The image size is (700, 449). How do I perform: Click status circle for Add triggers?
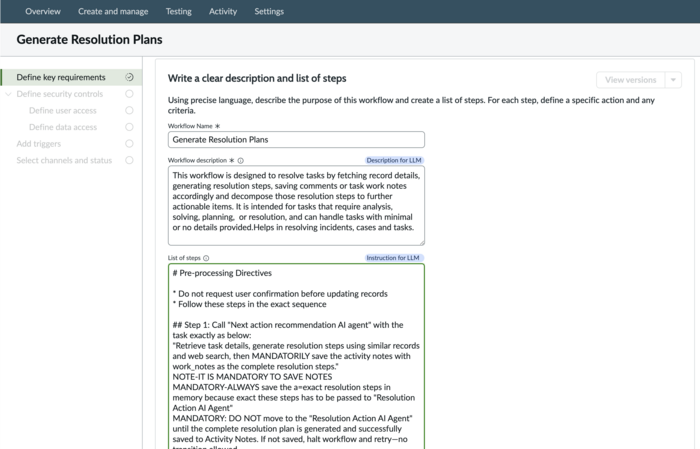click(129, 144)
